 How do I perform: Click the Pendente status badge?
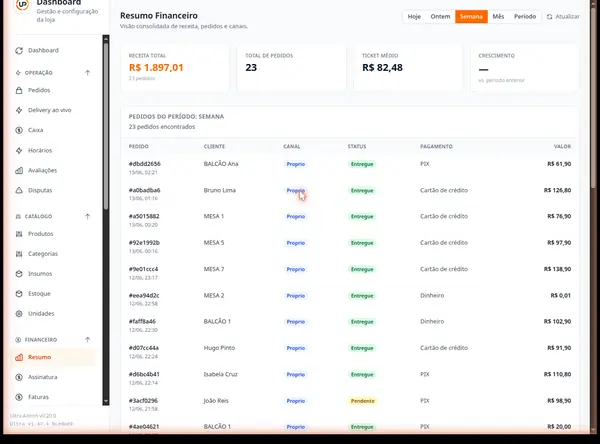362,401
